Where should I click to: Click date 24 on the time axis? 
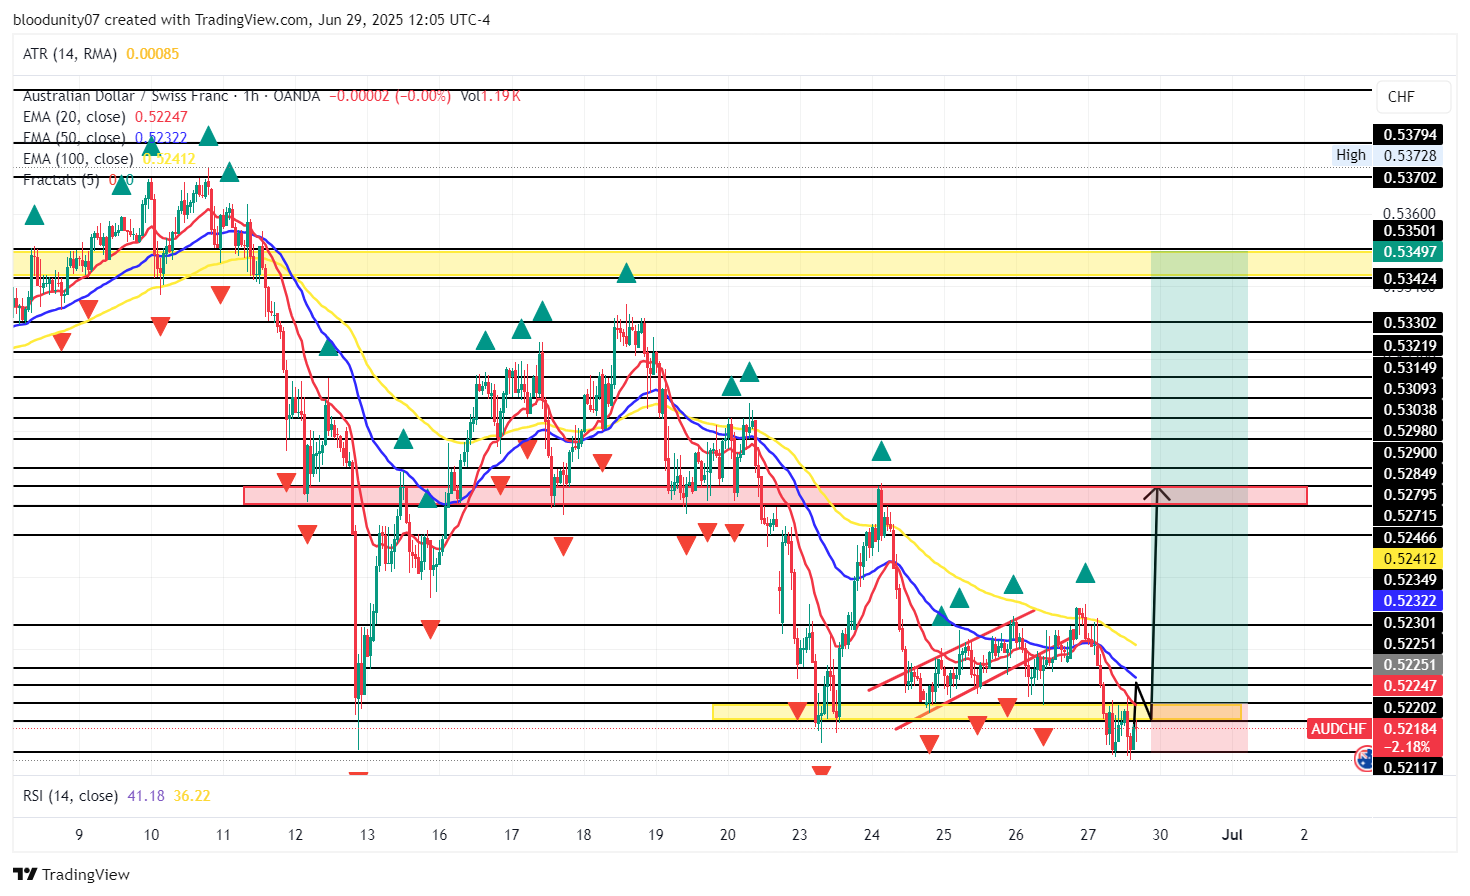[x=872, y=835]
